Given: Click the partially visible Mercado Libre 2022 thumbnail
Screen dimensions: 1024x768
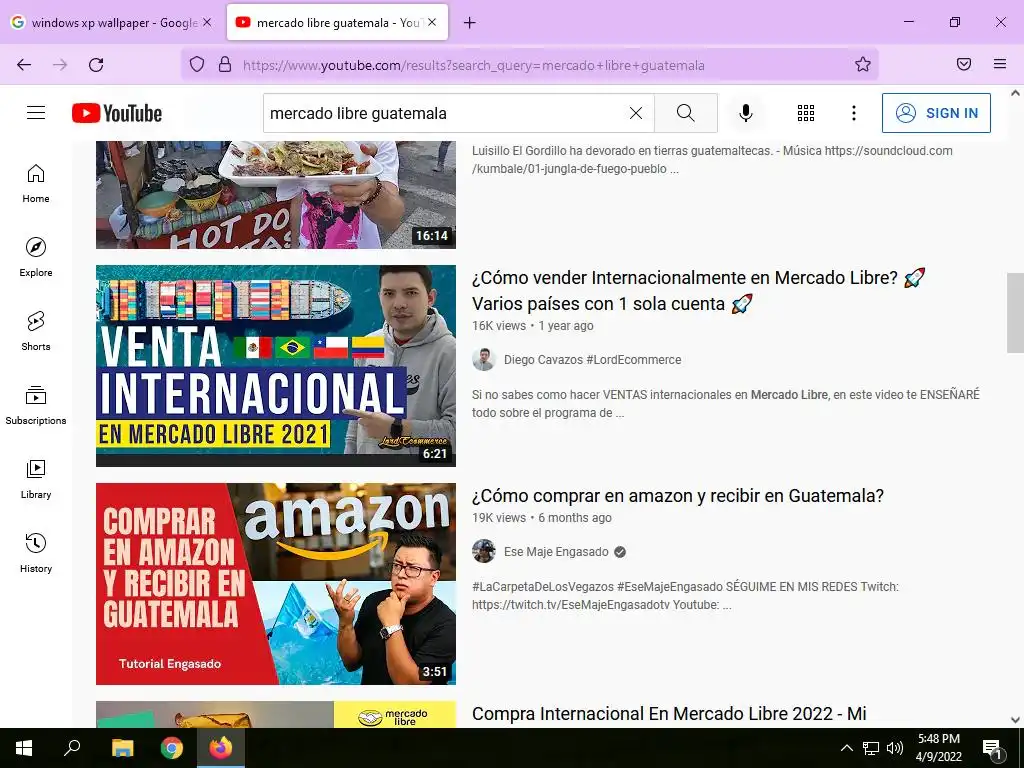Looking at the screenshot, I should (x=276, y=714).
